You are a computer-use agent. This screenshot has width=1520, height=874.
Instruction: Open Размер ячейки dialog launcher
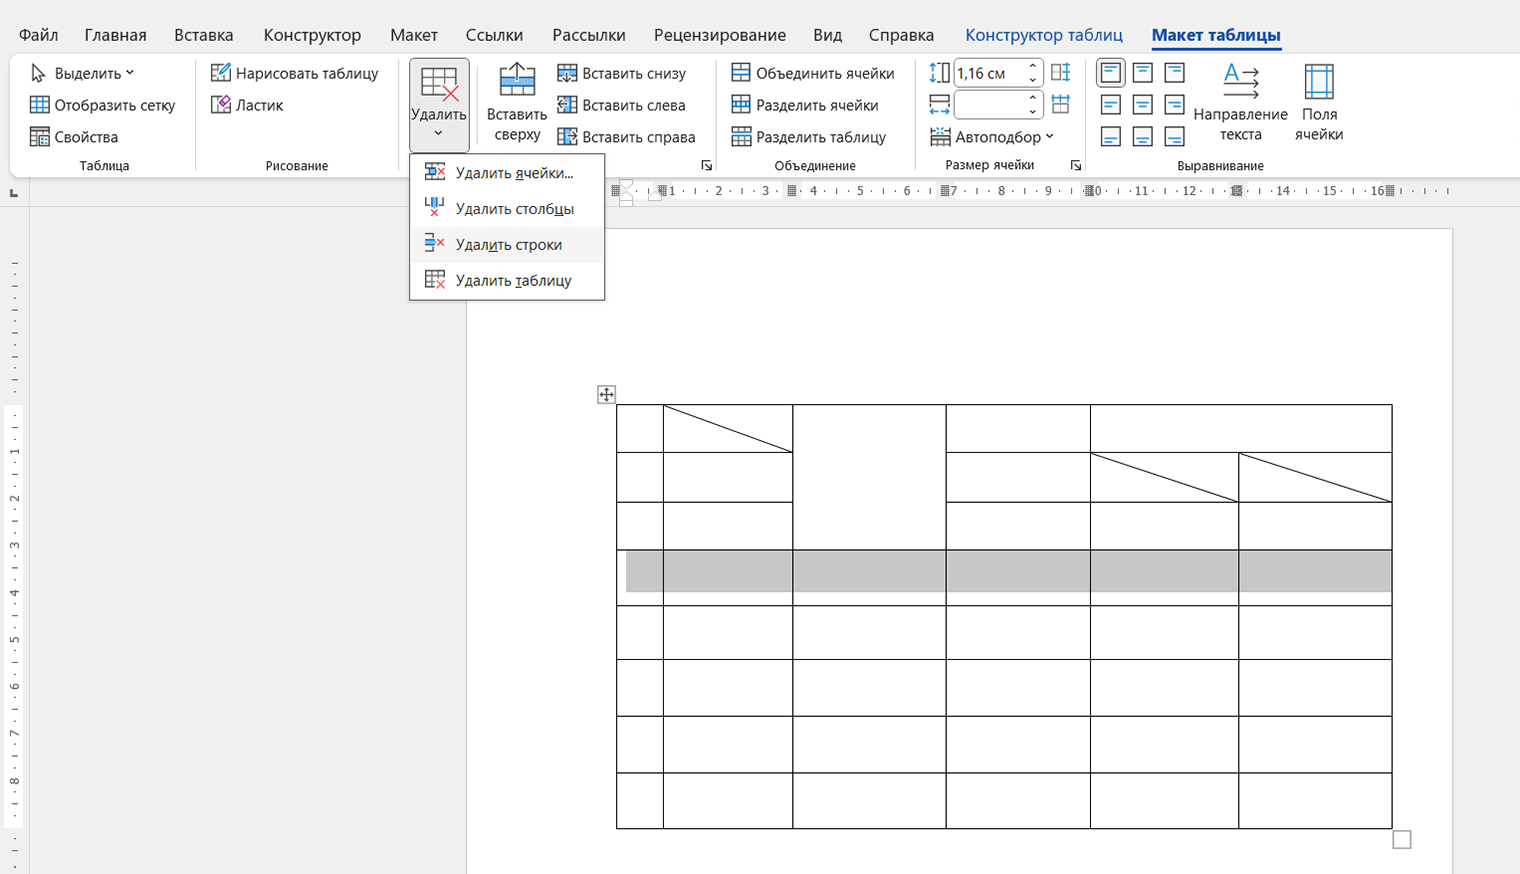point(1076,166)
